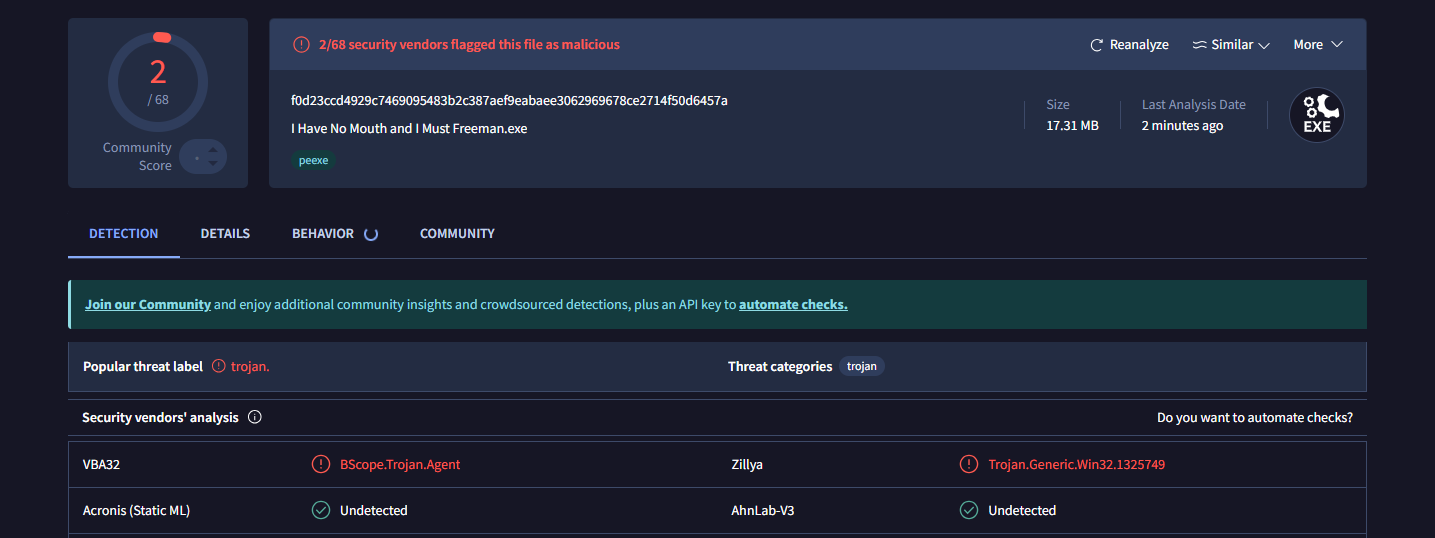Screen dimensions: 1435x538
Task: Click the warning icon for Zillya detection
Action: click(x=969, y=464)
